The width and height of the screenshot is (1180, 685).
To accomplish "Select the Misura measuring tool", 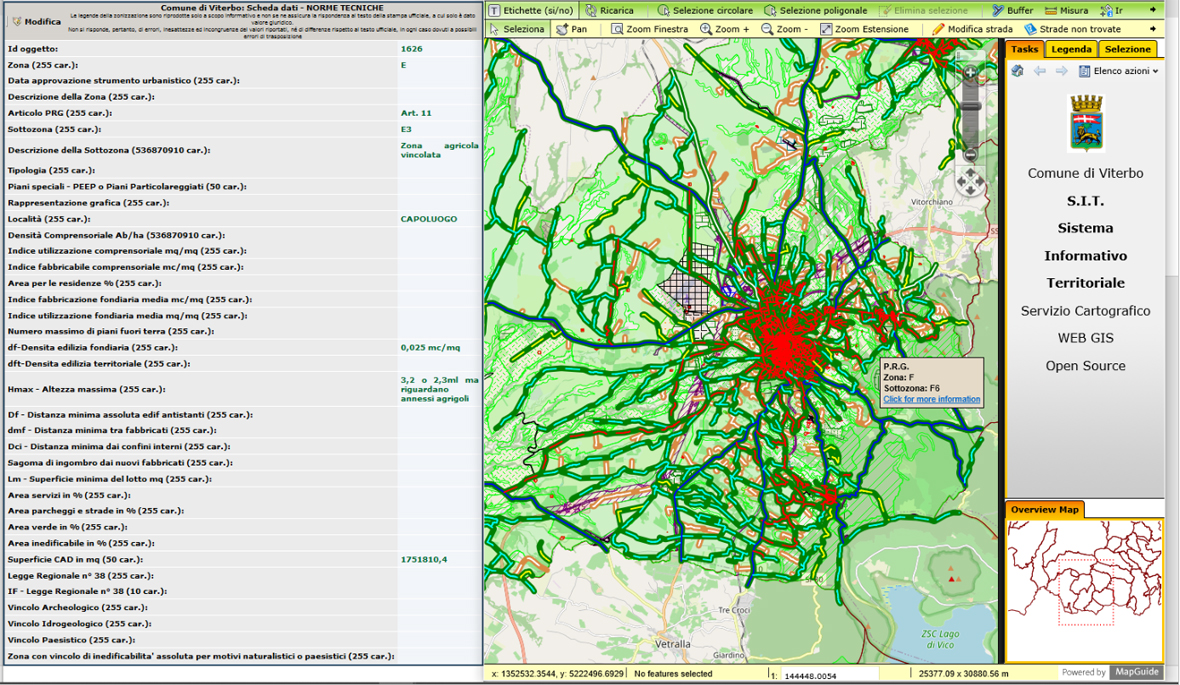I will tap(1066, 11).
